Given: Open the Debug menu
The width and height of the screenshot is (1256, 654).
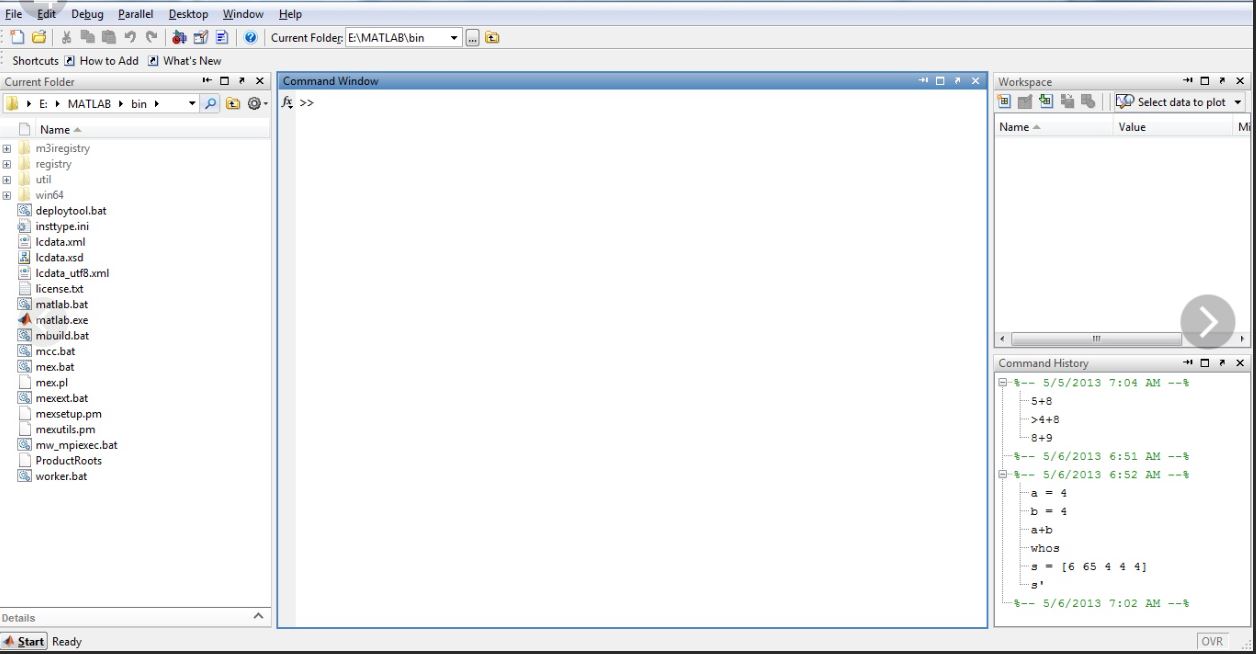Looking at the screenshot, I should pyautogui.click(x=87, y=14).
